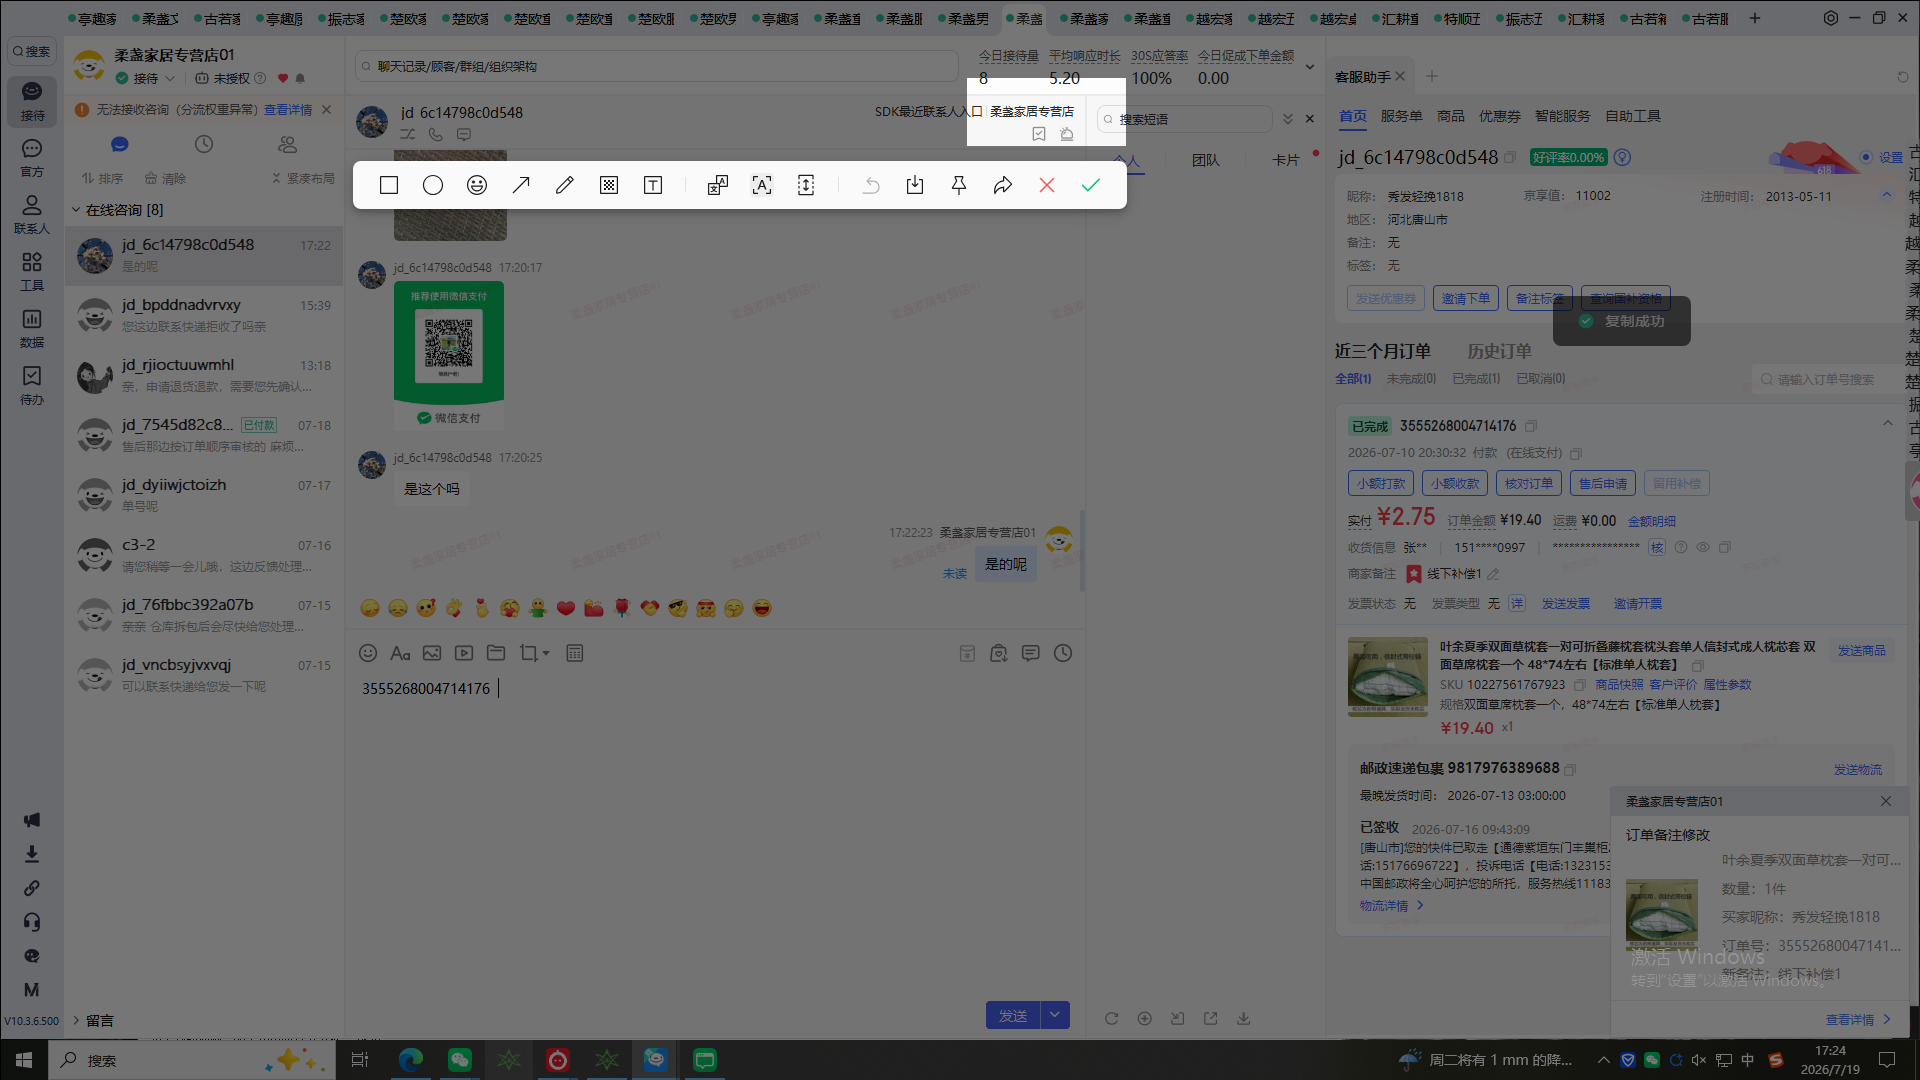The width and height of the screenshot is (1920, 1080).
Task: Switch to the 优惠券 tab
Action: coord(1499,116)
